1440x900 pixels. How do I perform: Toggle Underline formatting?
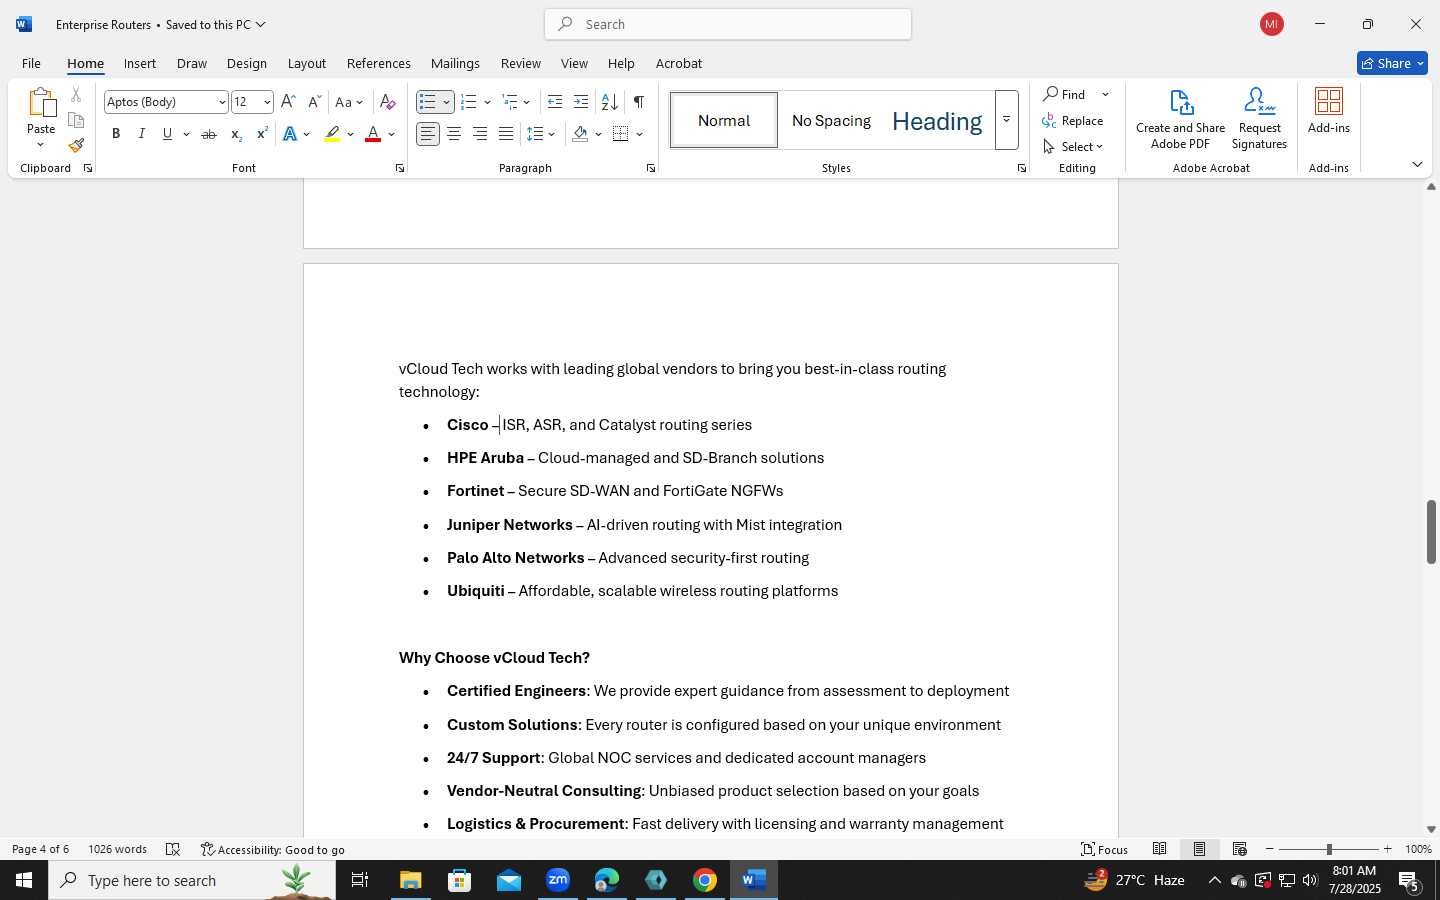[x=168, y=134]
